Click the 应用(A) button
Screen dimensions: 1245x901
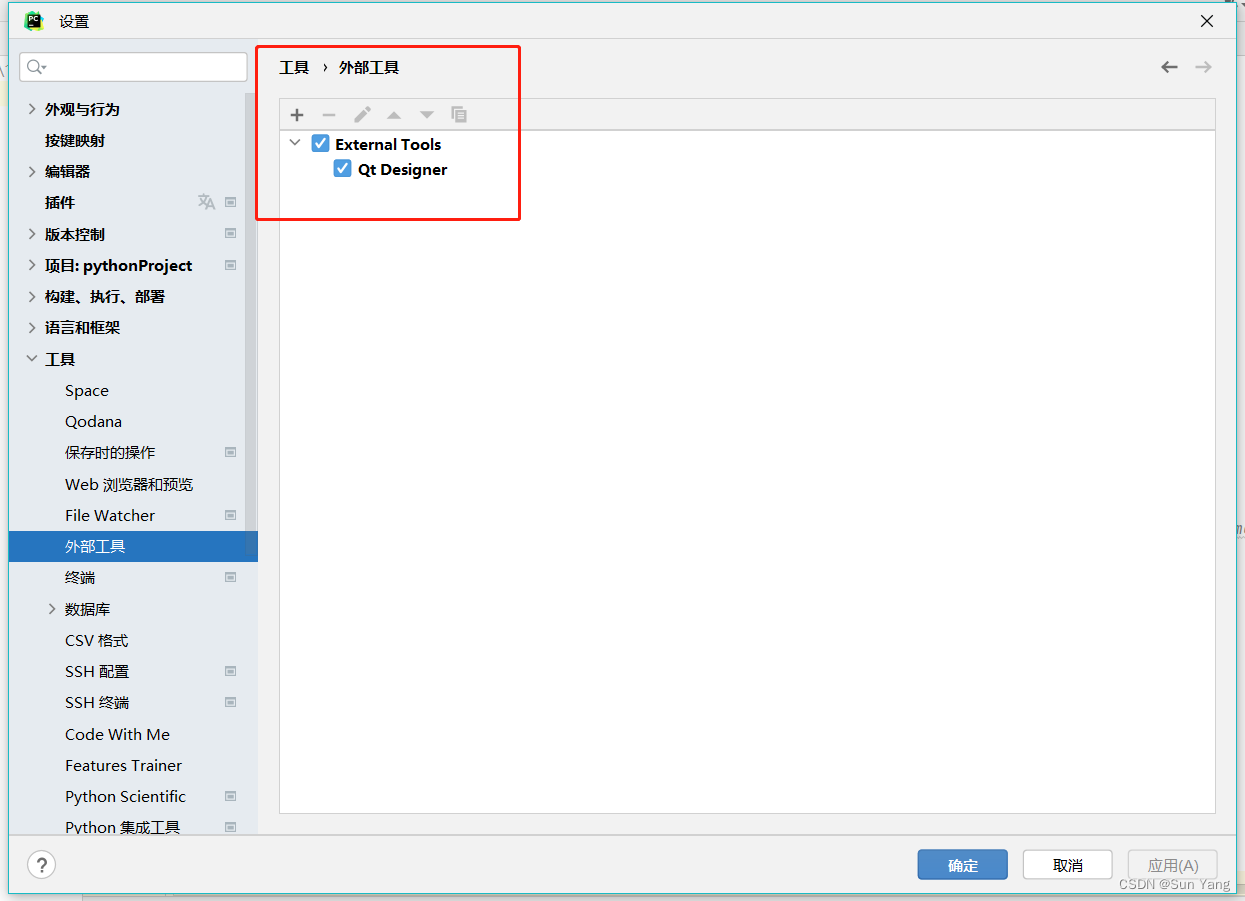pyautogui.click(x=1173, y=865)
